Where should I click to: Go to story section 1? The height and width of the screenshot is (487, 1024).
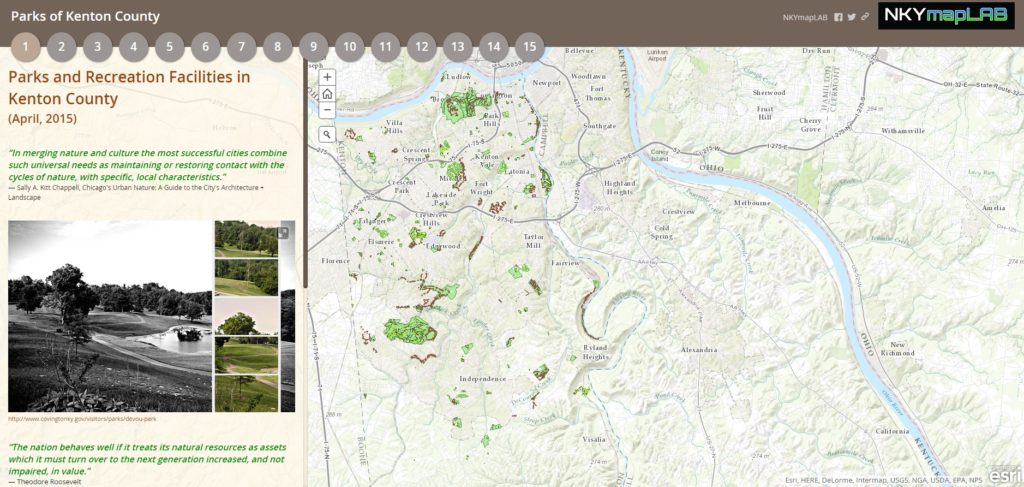point(25,47)
